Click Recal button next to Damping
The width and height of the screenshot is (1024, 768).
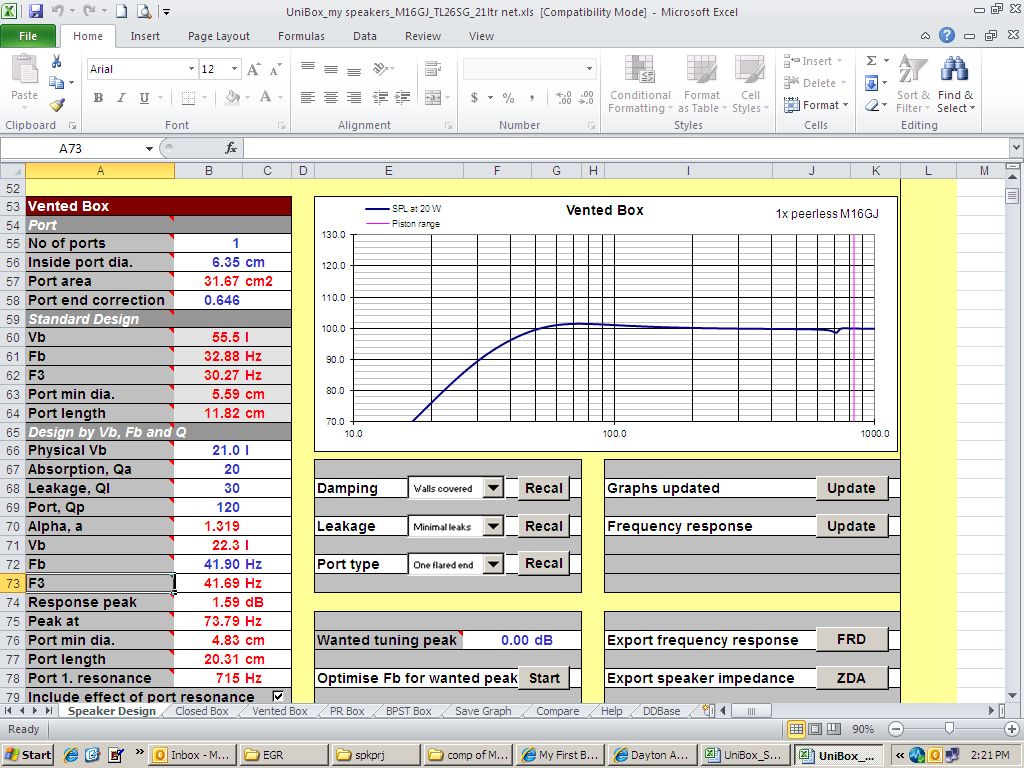coord(543,488)
